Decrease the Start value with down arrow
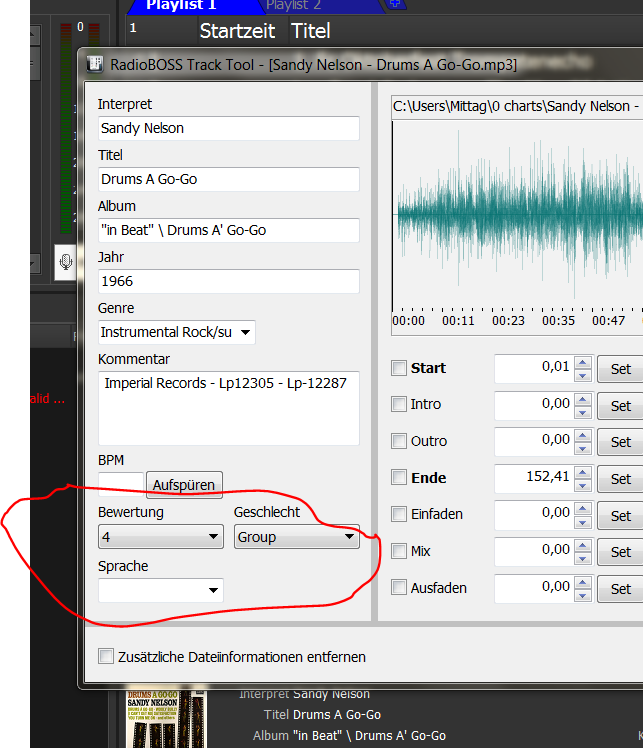643x748 pixels. point(582,375)
